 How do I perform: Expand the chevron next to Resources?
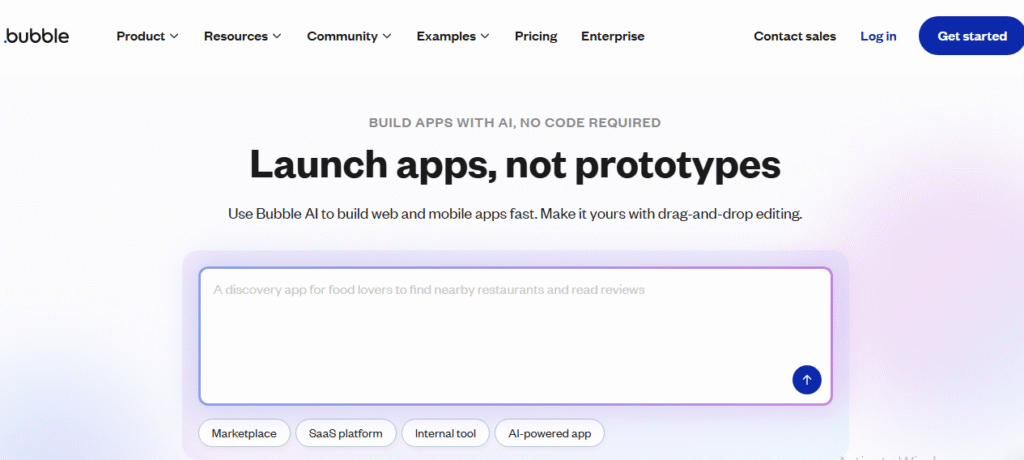point(277,36)
